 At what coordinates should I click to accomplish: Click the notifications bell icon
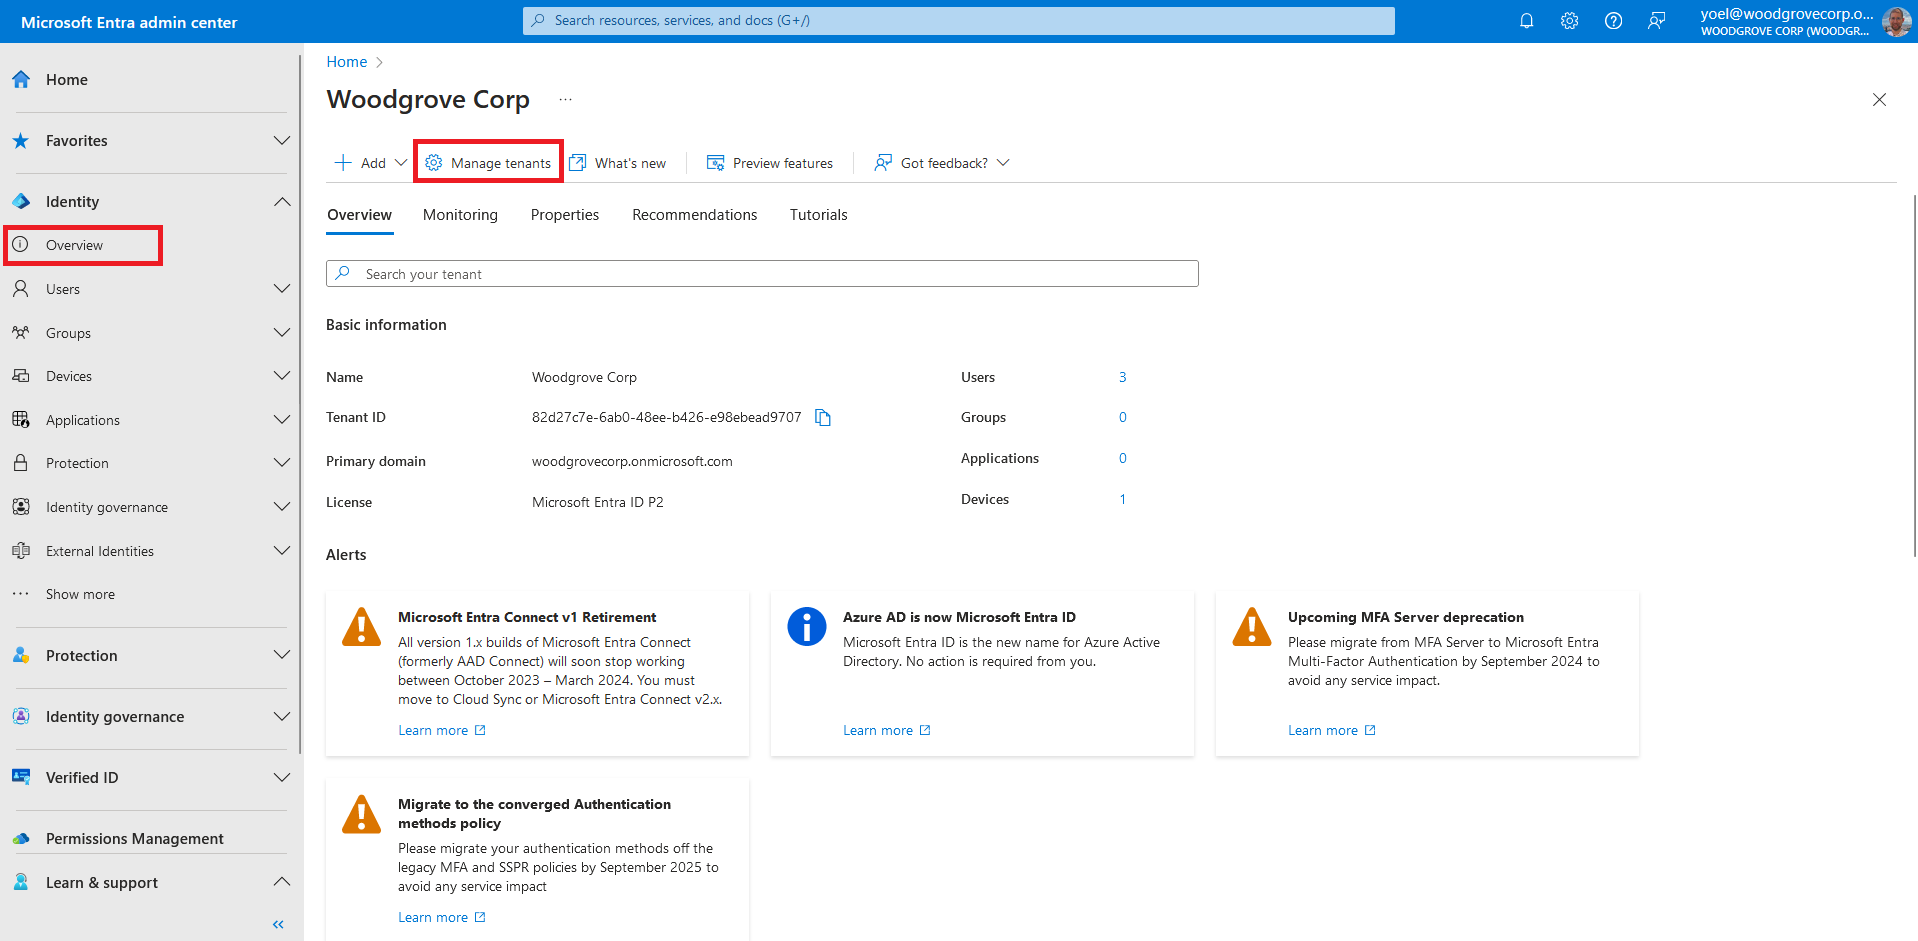click(1526, 21)
